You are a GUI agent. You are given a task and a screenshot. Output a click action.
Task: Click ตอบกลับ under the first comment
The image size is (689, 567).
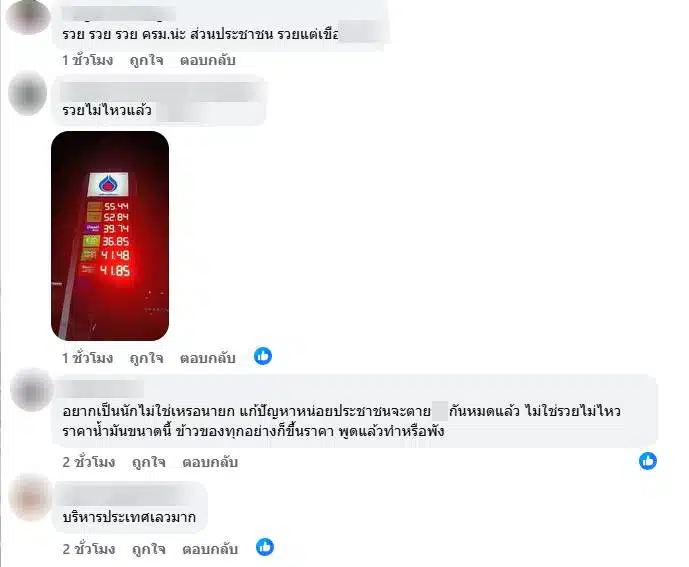point(208,60)
